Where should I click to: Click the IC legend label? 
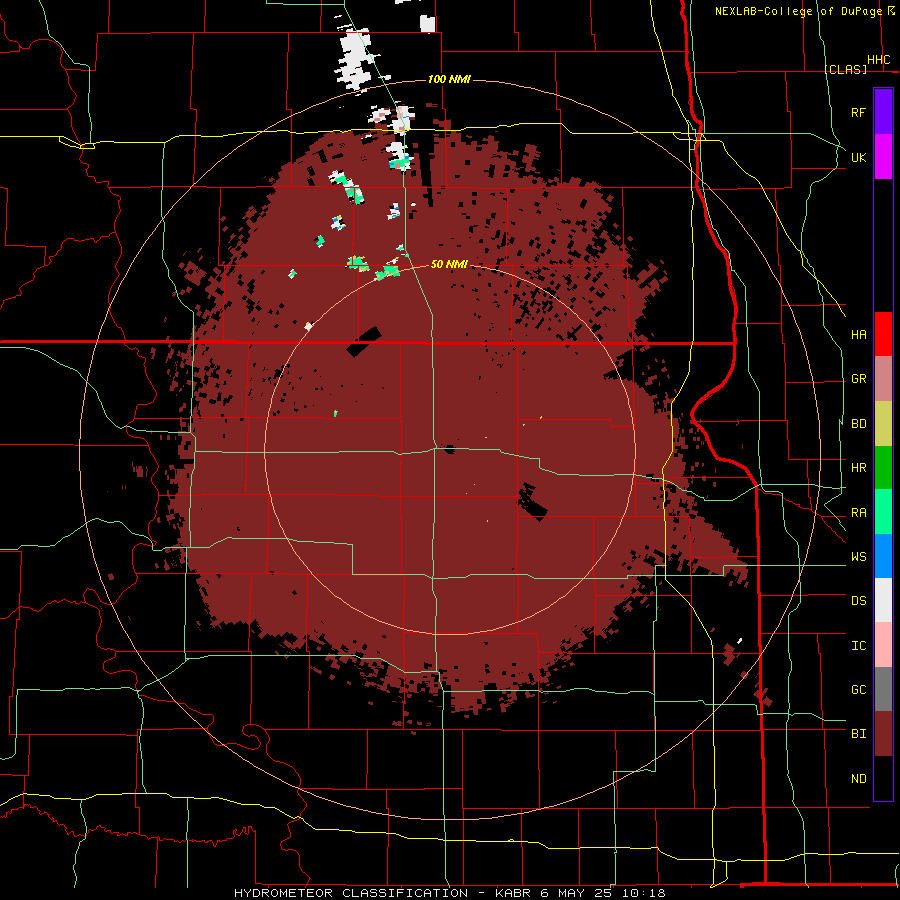[x=858, y=646]
